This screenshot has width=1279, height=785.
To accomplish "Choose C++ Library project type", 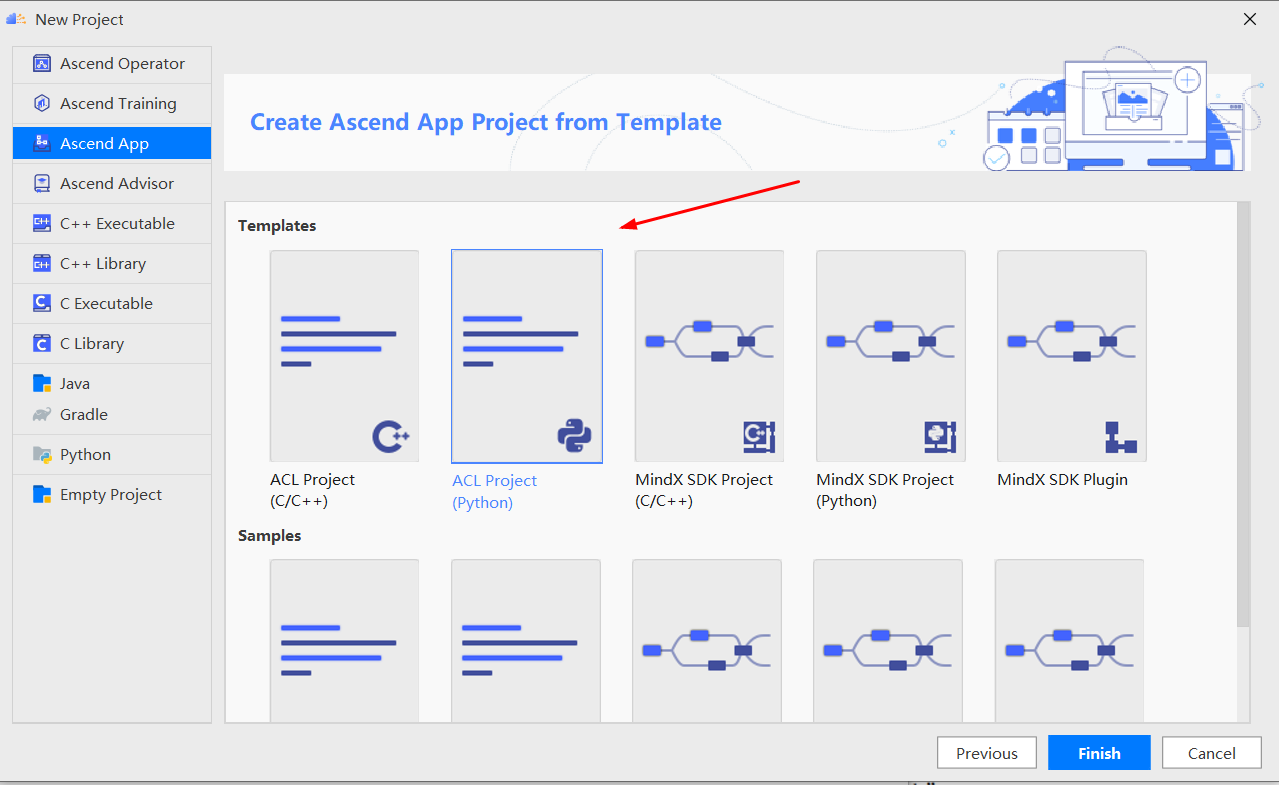I will (x=102, y=264).
